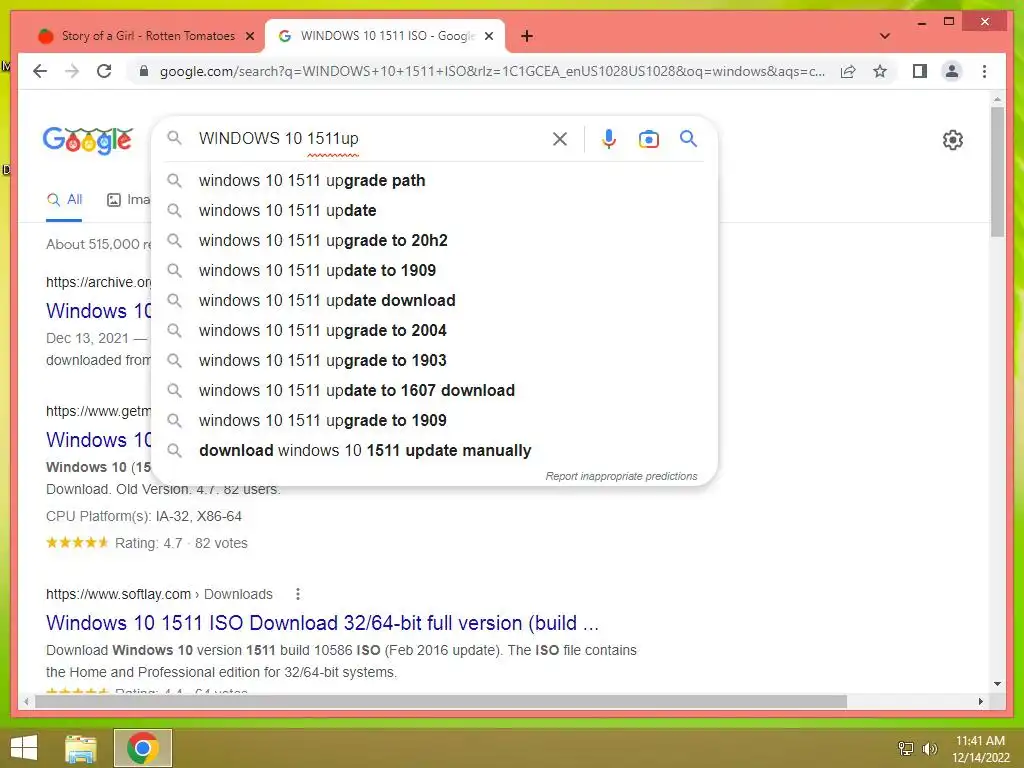
Task: Open the Chrome side panel
Action: pyautogui.click(x=920, y=71)
